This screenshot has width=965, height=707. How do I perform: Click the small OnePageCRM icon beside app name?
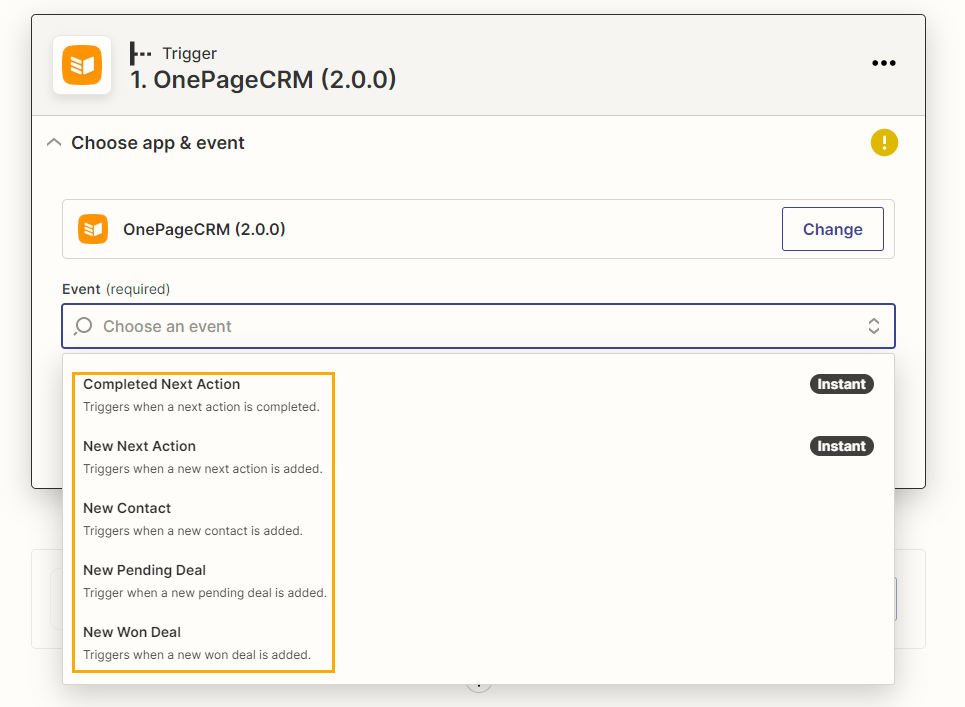[93, 229]
